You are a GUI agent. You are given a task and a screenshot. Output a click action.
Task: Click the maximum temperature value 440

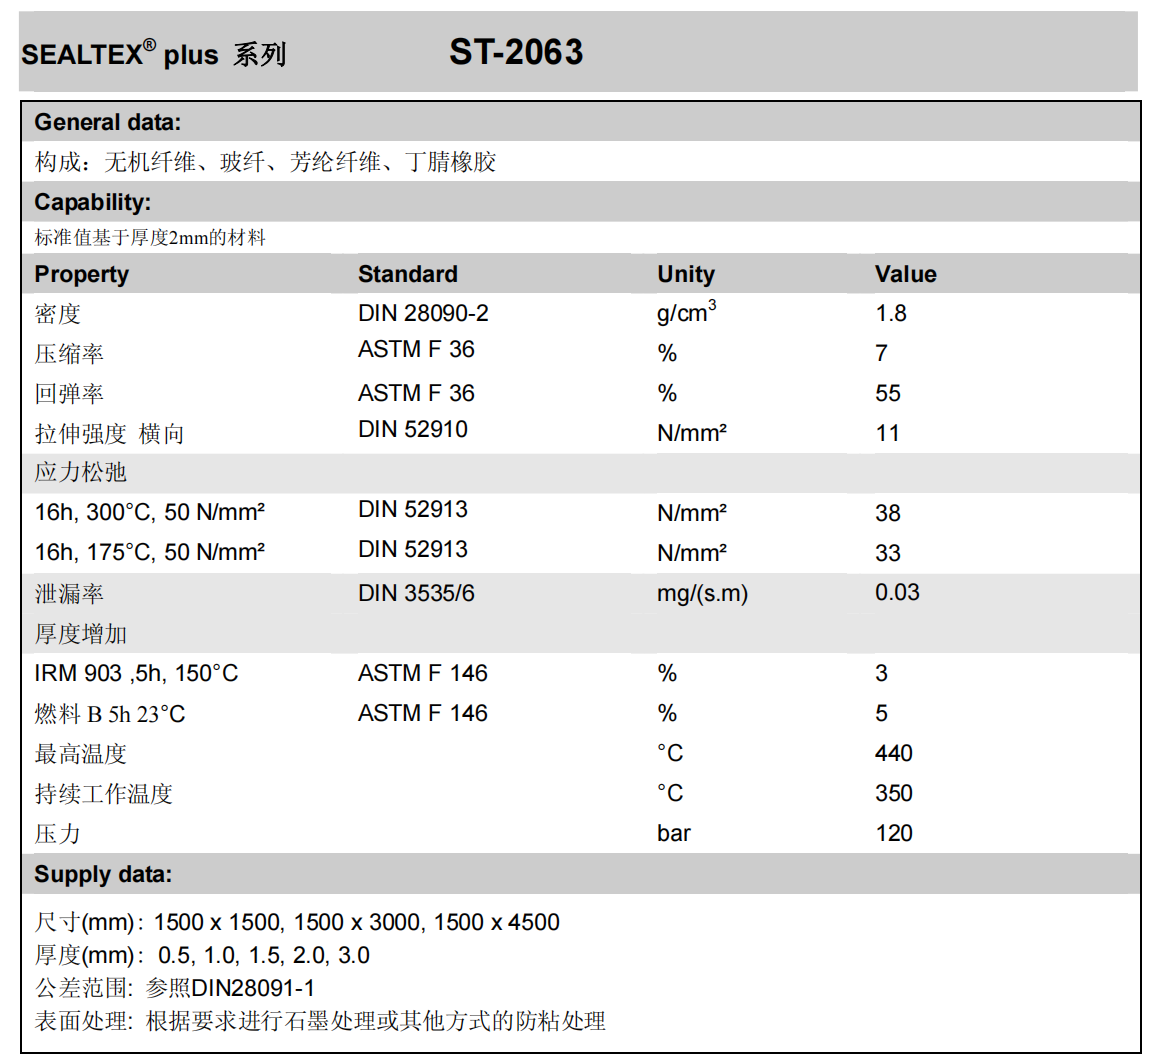(893, 753)
